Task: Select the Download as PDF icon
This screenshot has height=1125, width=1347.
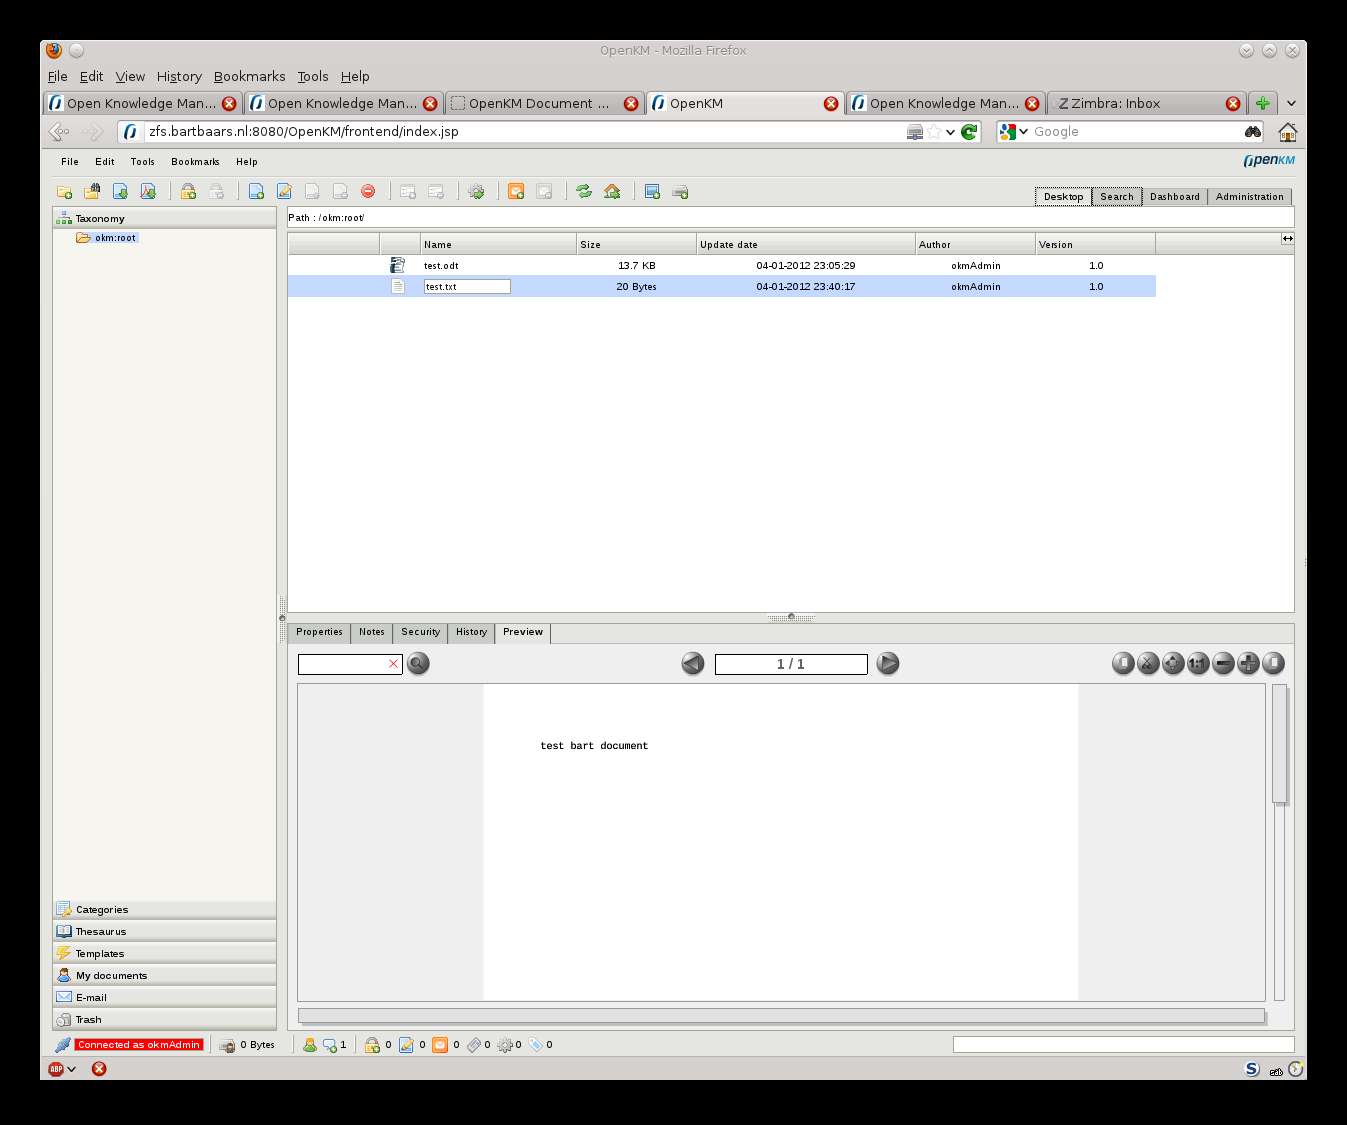Action: [149, 191]
